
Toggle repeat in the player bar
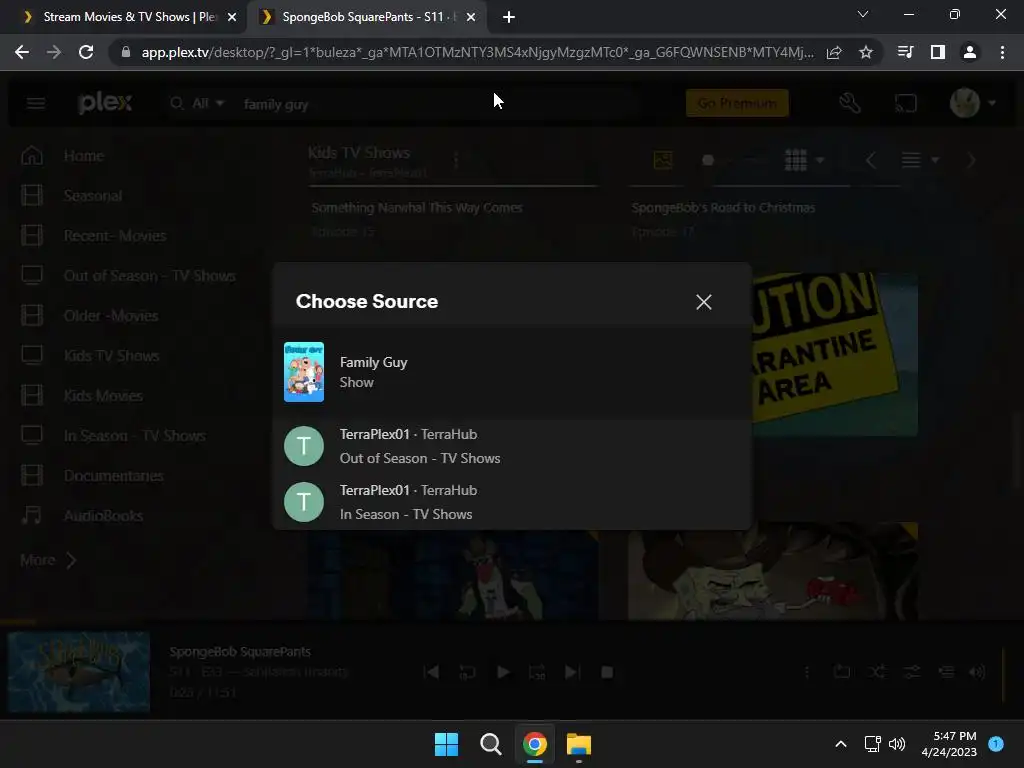842,672
